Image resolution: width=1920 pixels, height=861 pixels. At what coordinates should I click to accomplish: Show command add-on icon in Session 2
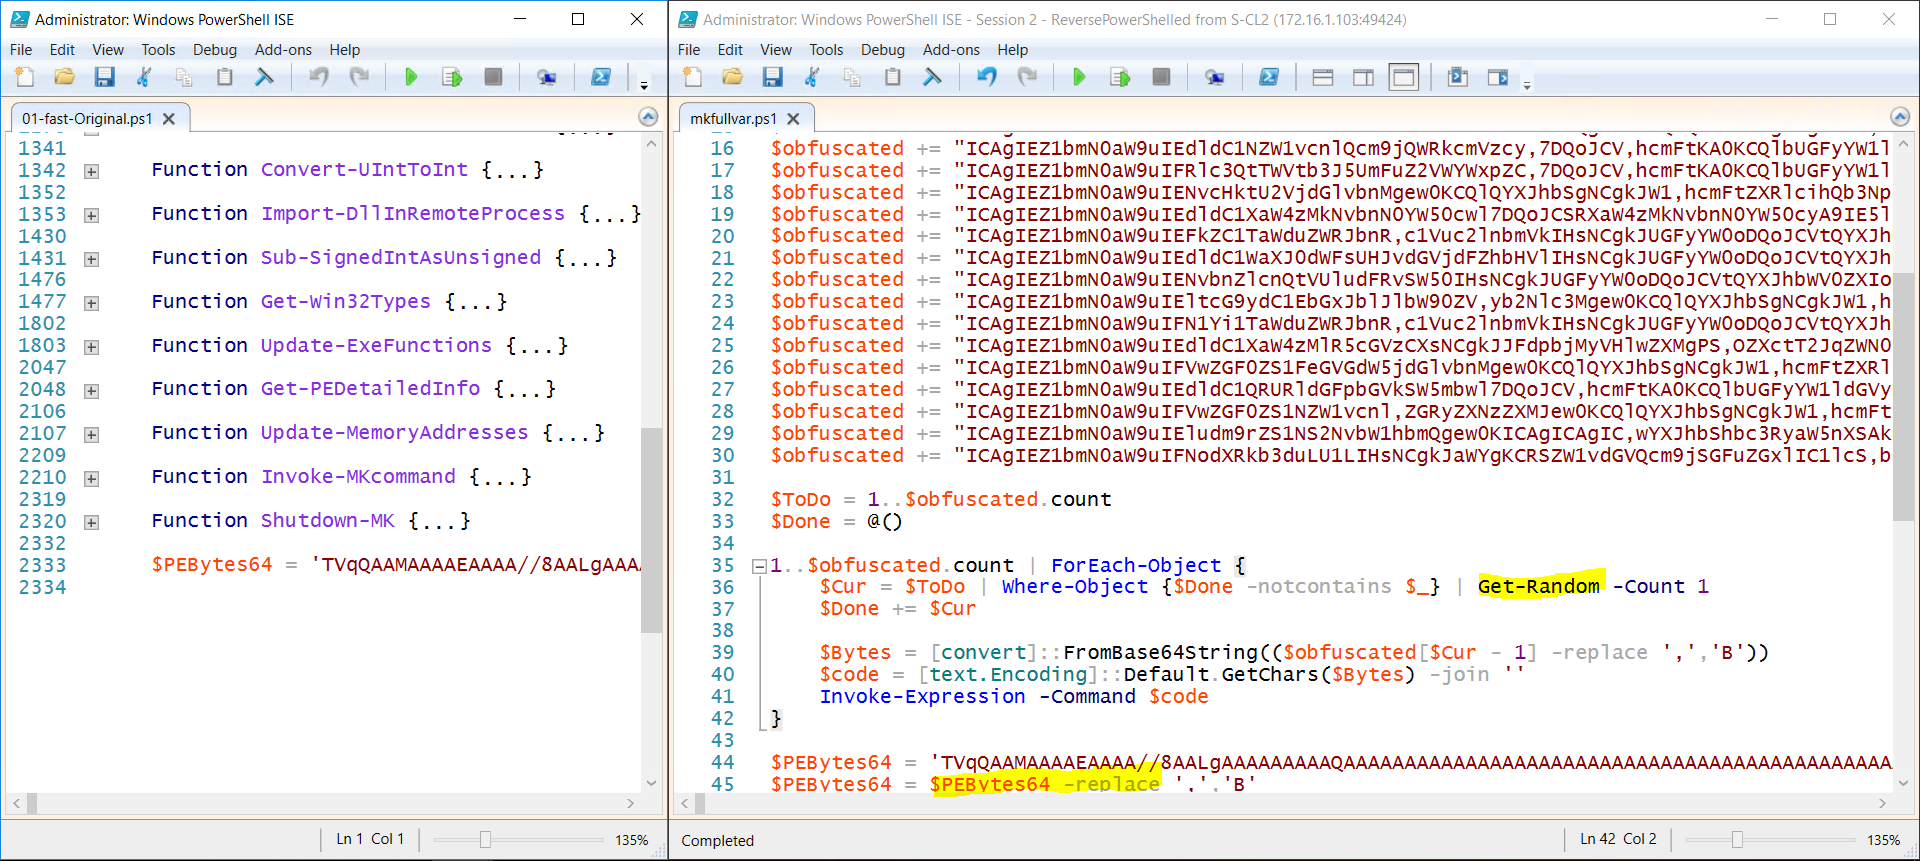1498,77
